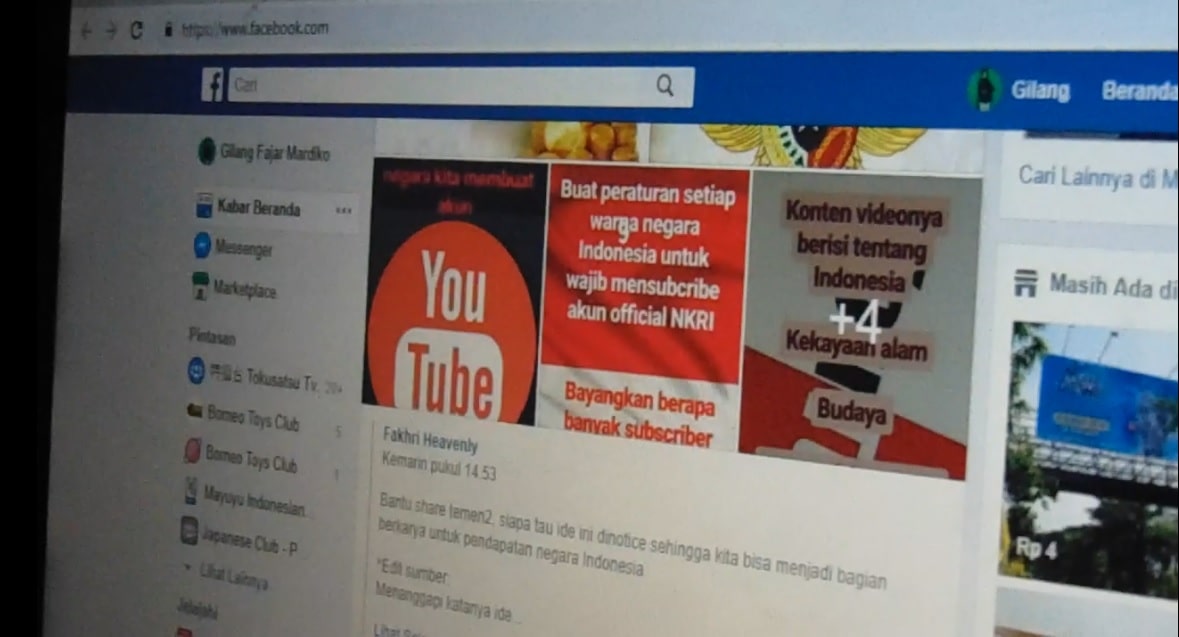Click the 'Bantu share temen2' post text
The image size is (1179, 637).
pos(632,541)
